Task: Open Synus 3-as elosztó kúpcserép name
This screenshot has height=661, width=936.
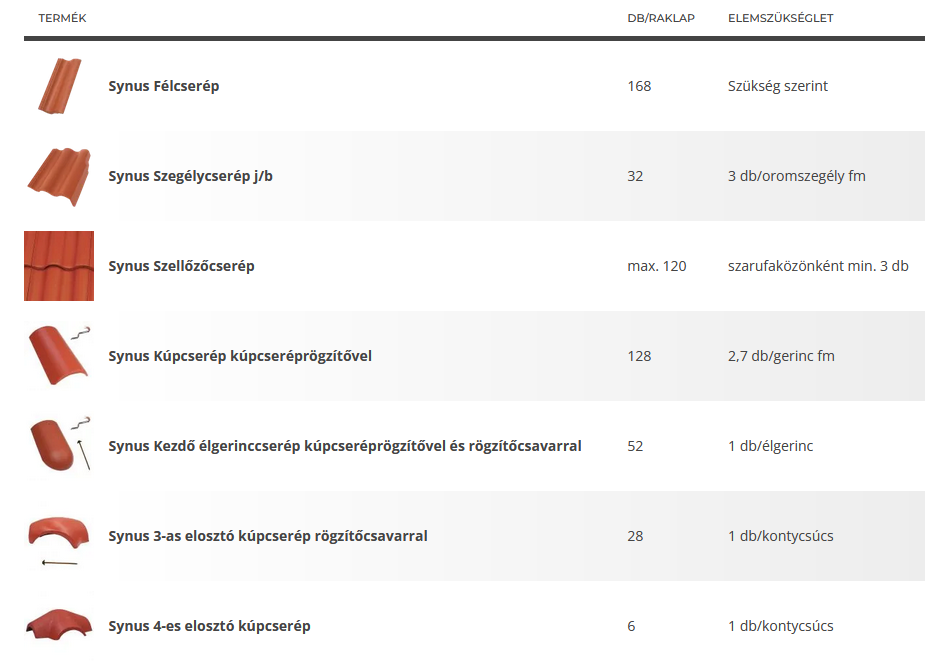Action: [267, 536]
